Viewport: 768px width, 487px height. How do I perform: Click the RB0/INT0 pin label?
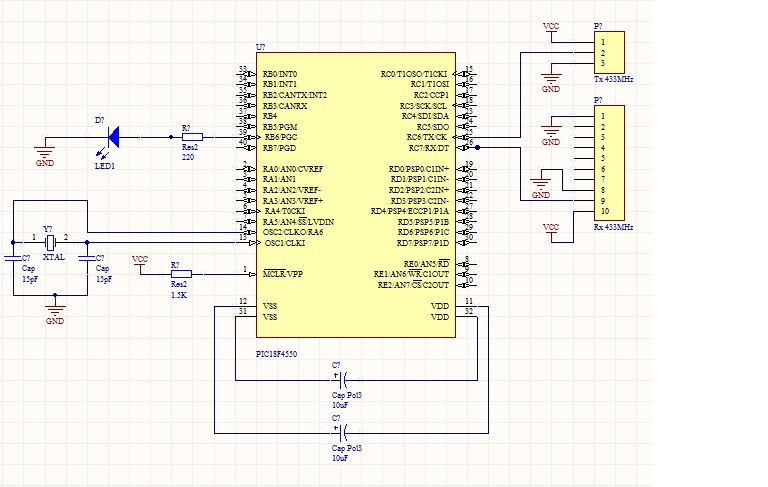point(280,74)
